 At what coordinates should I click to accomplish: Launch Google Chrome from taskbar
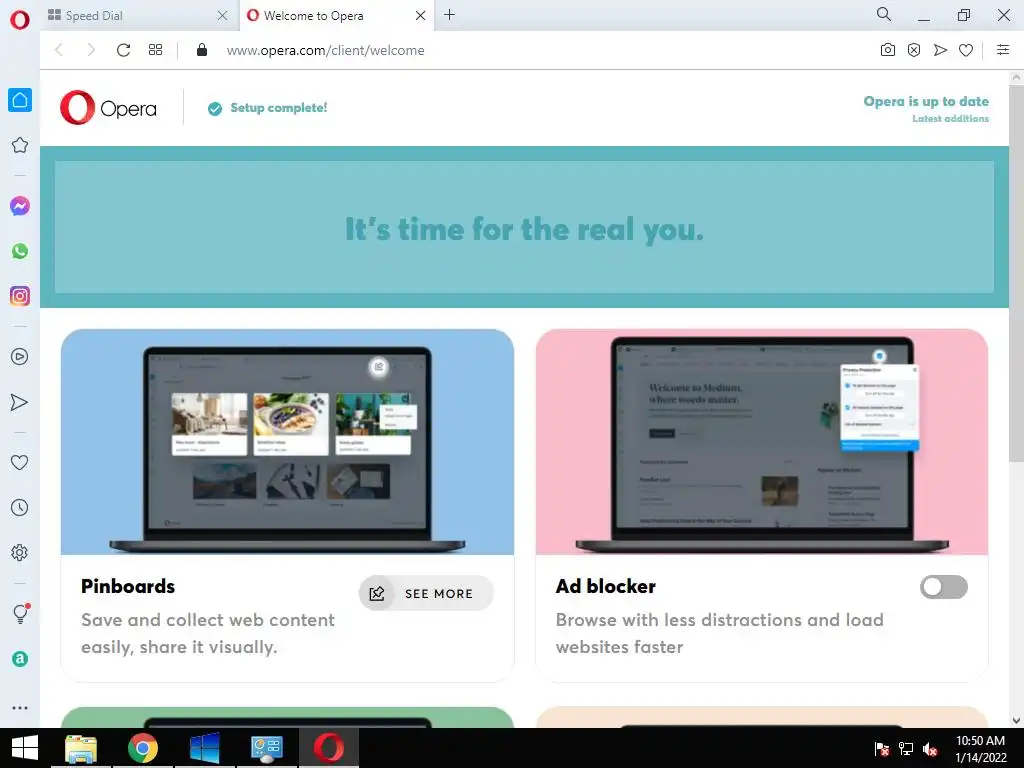[143, 748]
